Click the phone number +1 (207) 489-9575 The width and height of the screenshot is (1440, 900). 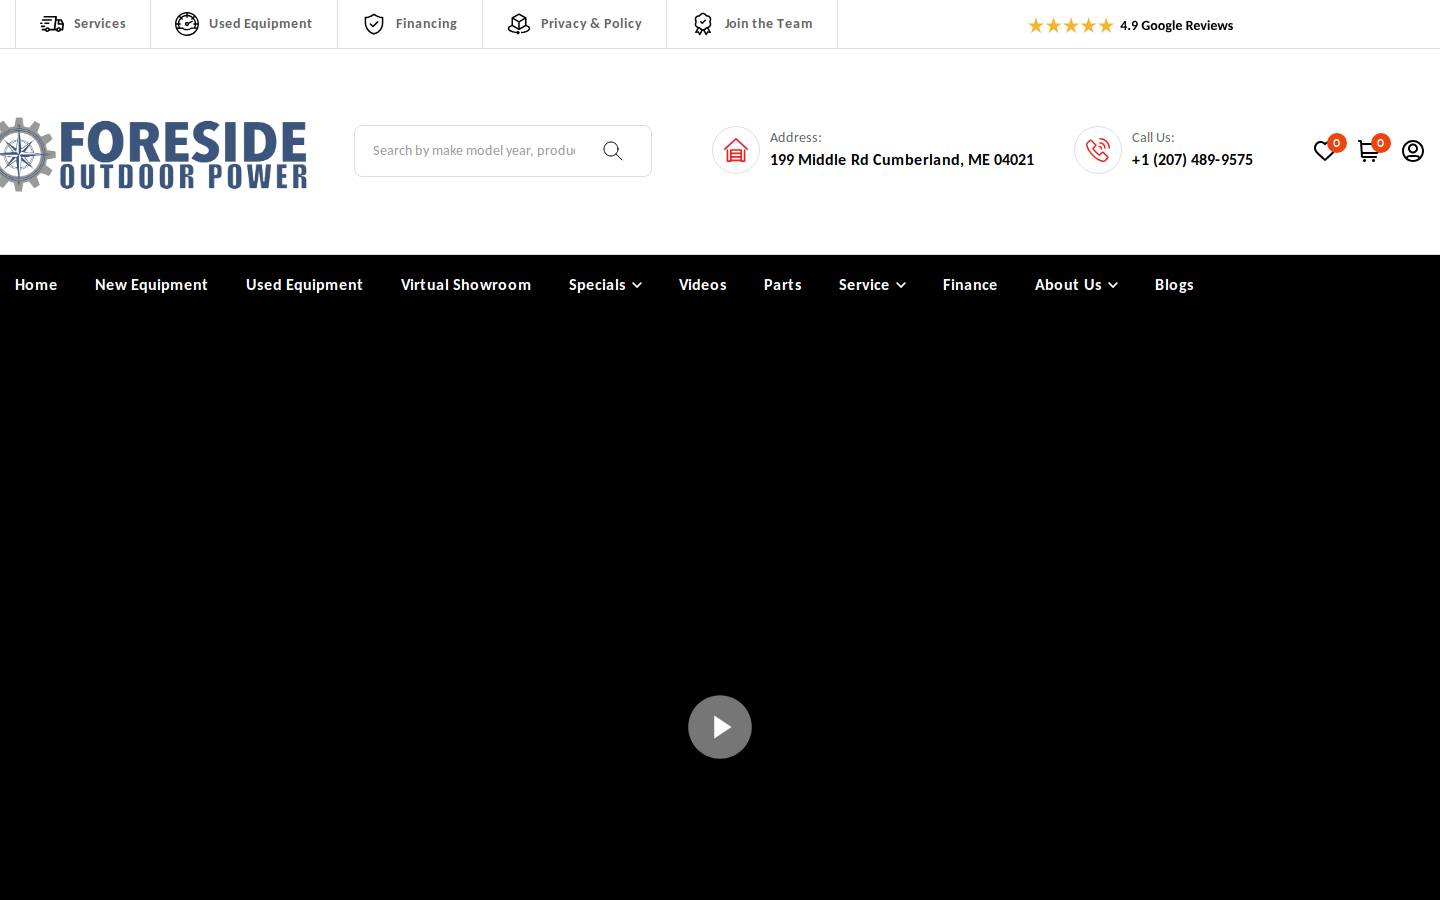click(1192, 160)
